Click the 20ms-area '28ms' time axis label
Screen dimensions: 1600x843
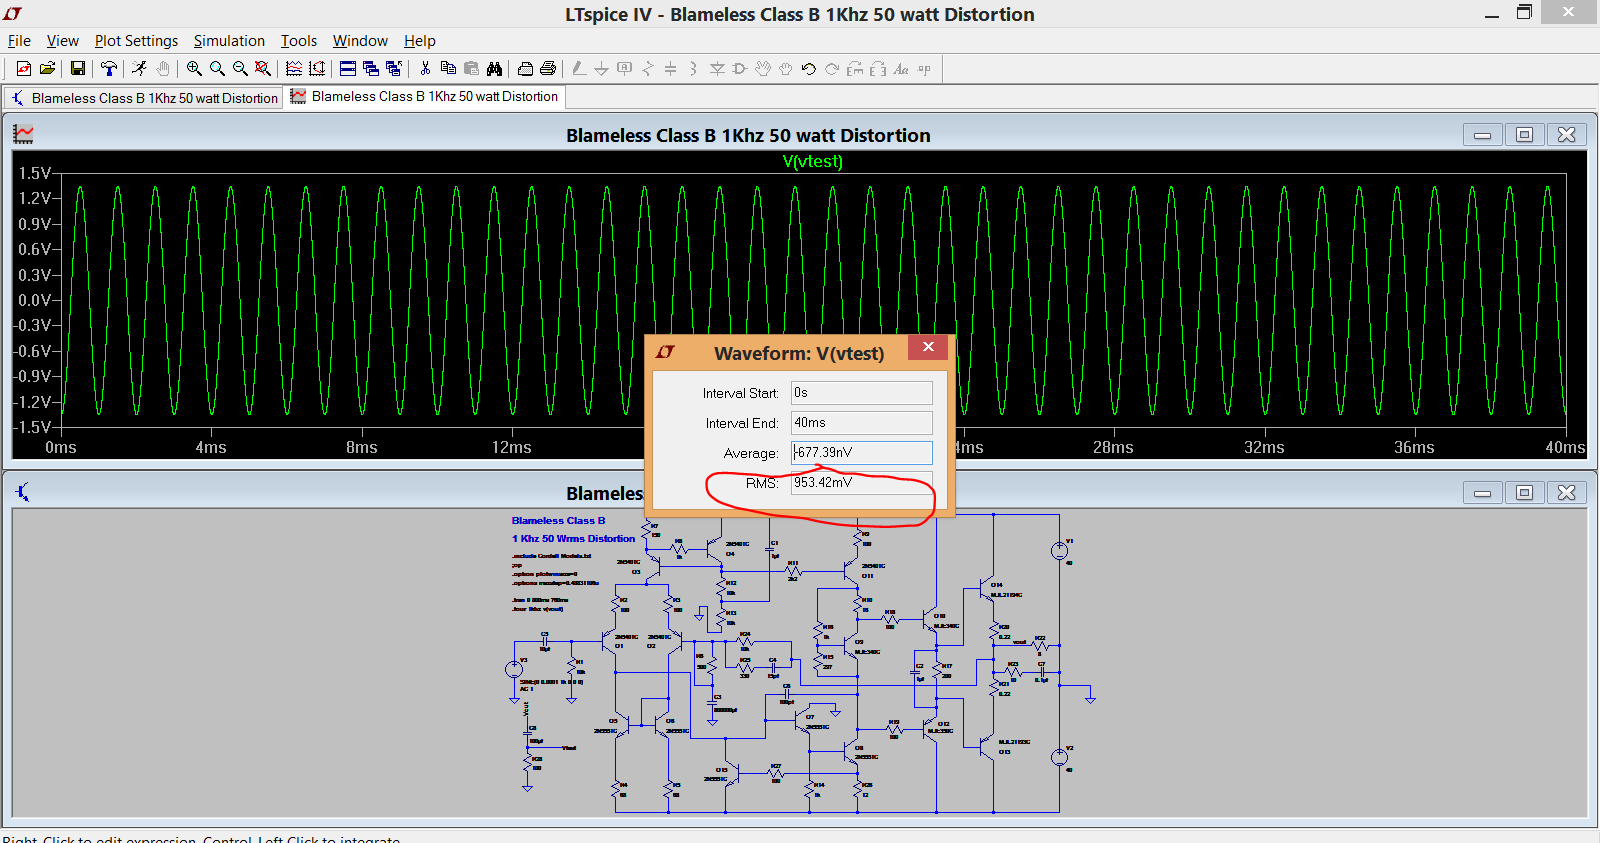pyautogui.click(x=1113, y=447)
